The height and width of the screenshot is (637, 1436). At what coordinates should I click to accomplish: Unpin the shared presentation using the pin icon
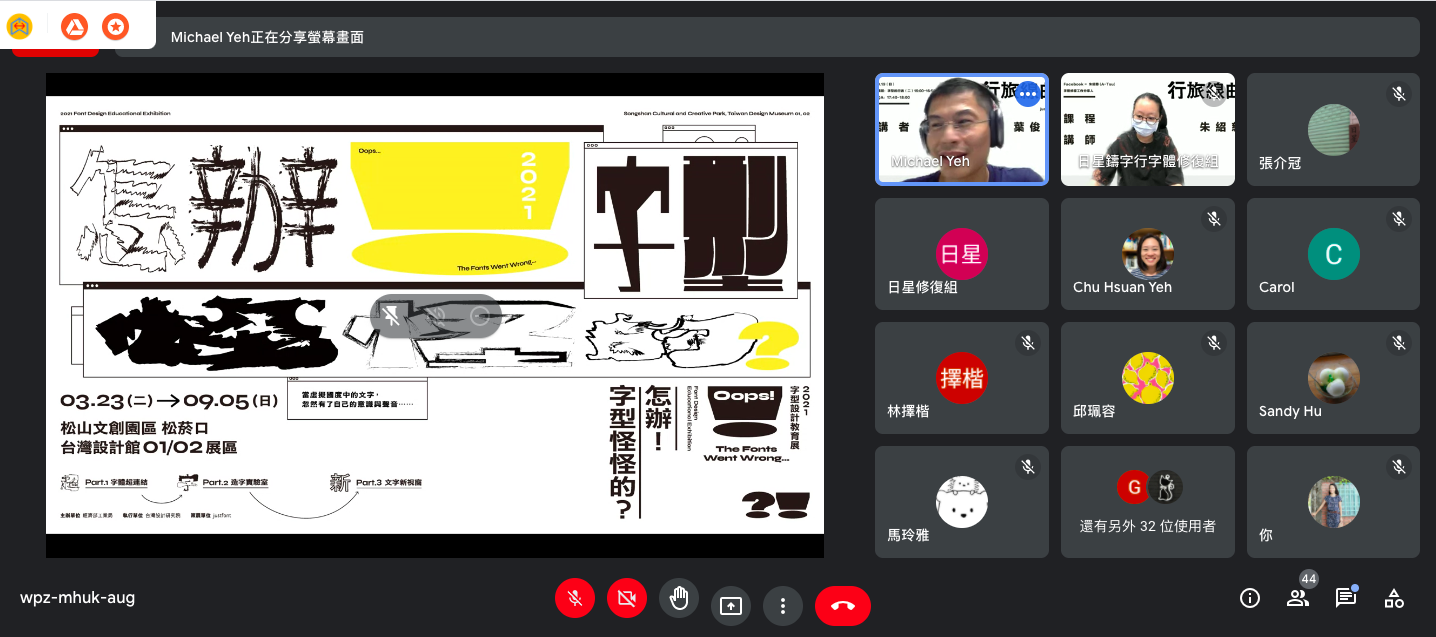[x=391, y=316]
